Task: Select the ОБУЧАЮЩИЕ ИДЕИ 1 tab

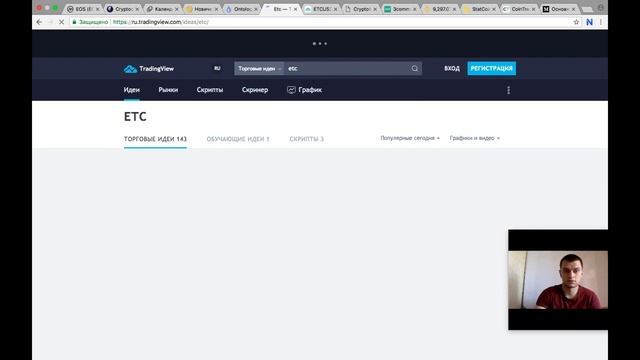Action: click(238, 139)
